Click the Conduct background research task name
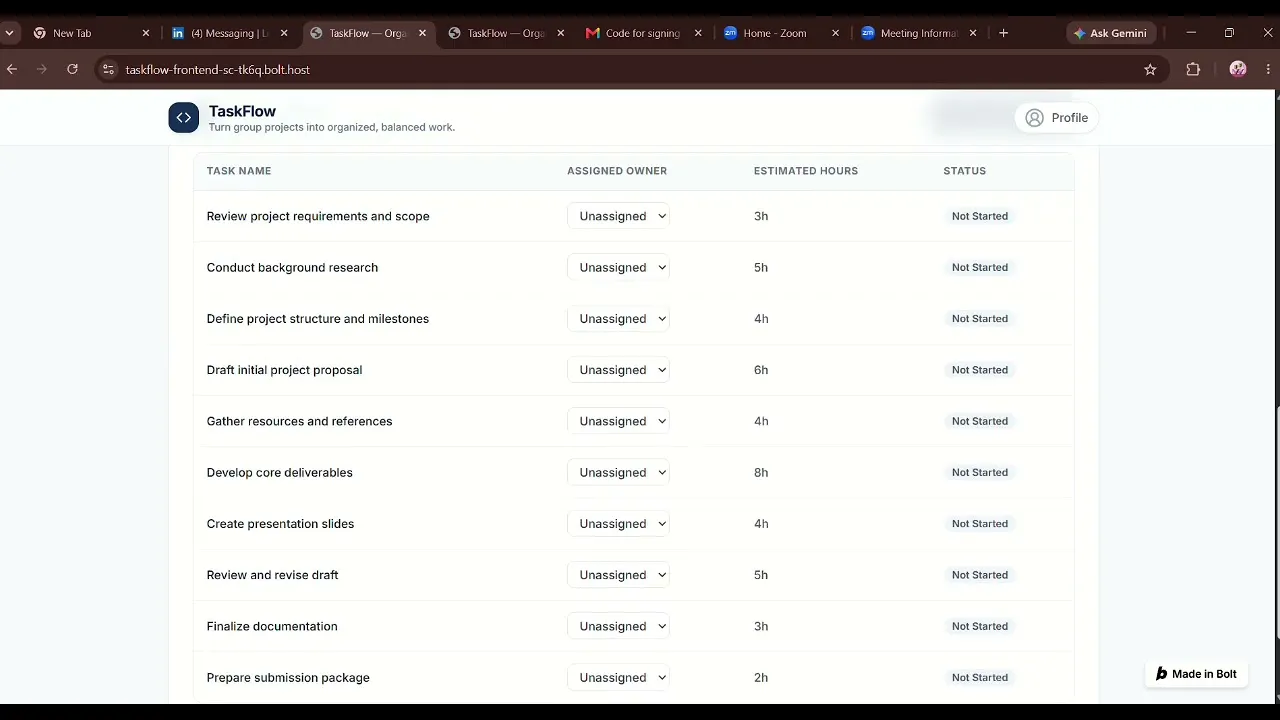Image resolution: width=1280 pixels, height=720 pixels. point(292,267)
